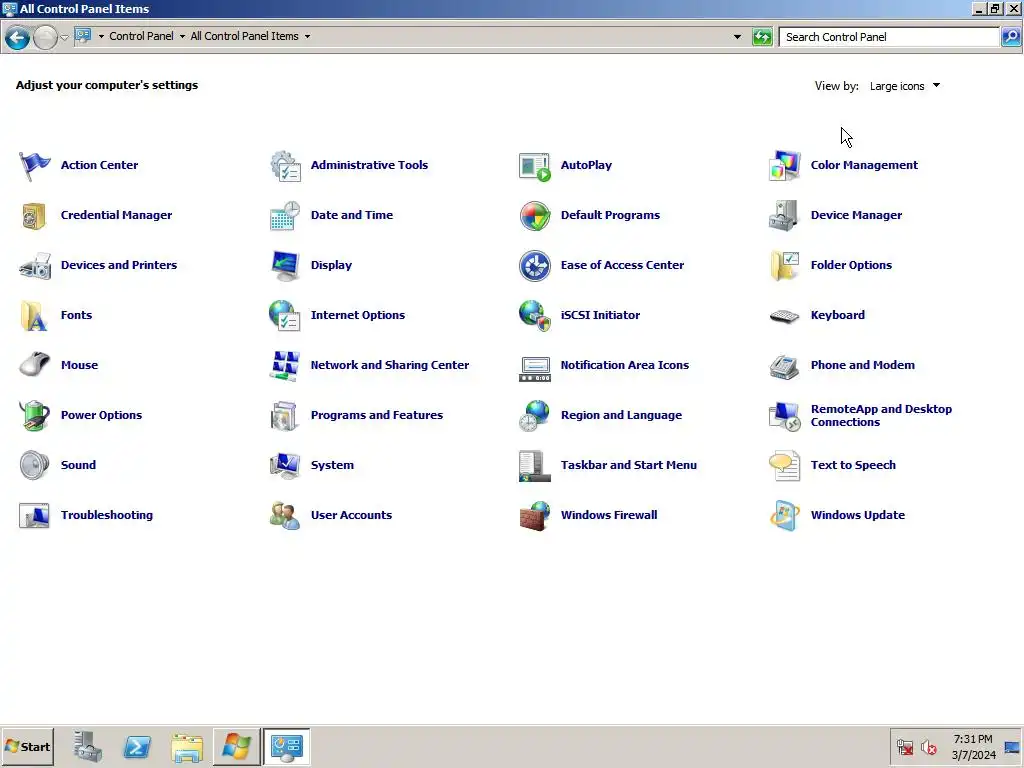Open the Windows Update icon
This screenshot has width=1024, height=768.
coord(784,516)
